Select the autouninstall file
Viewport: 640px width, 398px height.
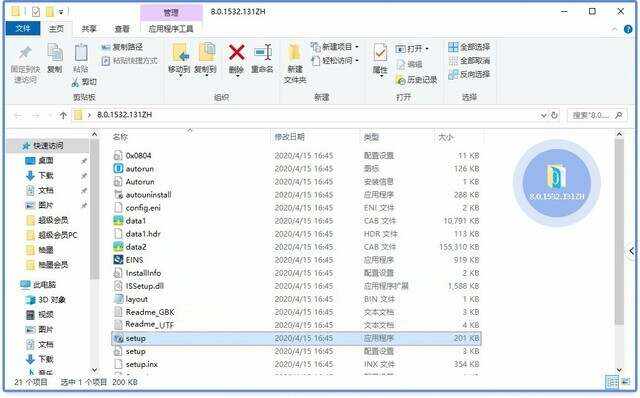click(x=149, y=195)
